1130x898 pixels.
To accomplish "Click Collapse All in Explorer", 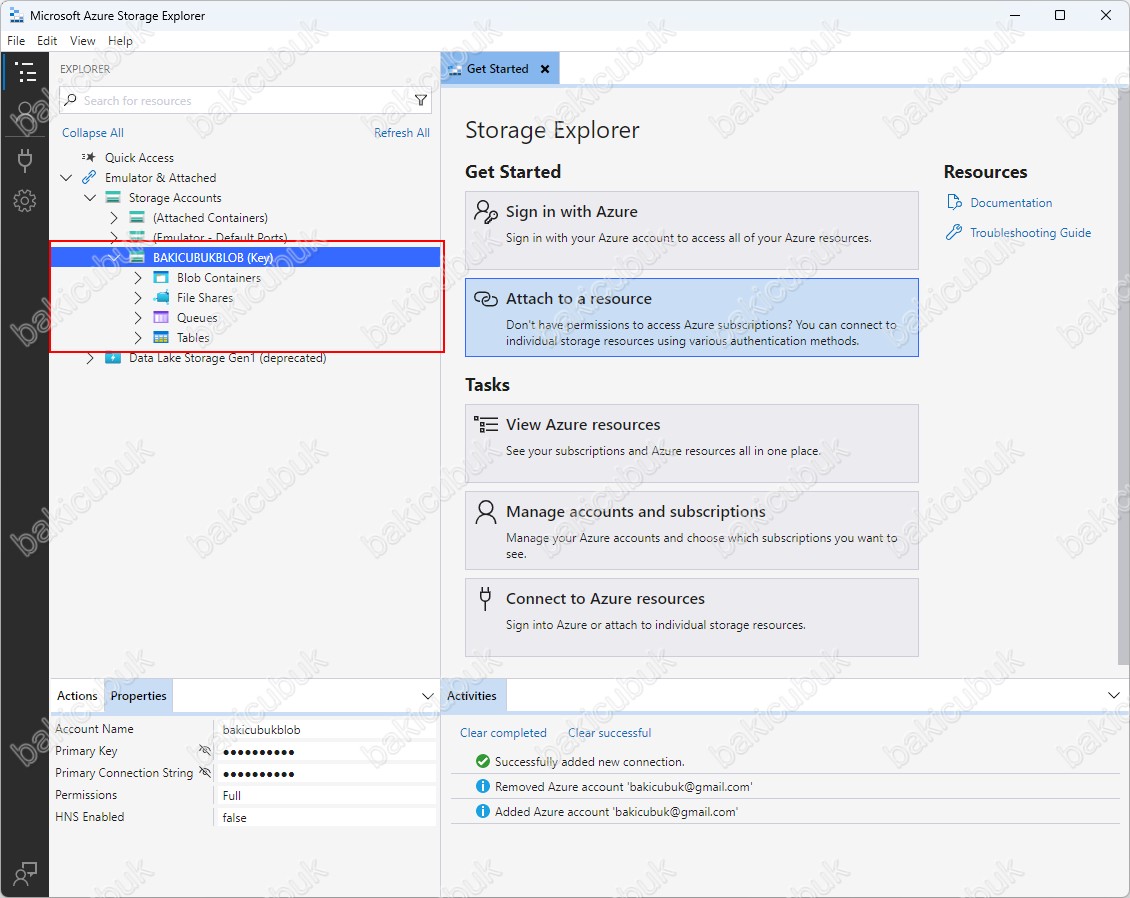I will [93, 133].
